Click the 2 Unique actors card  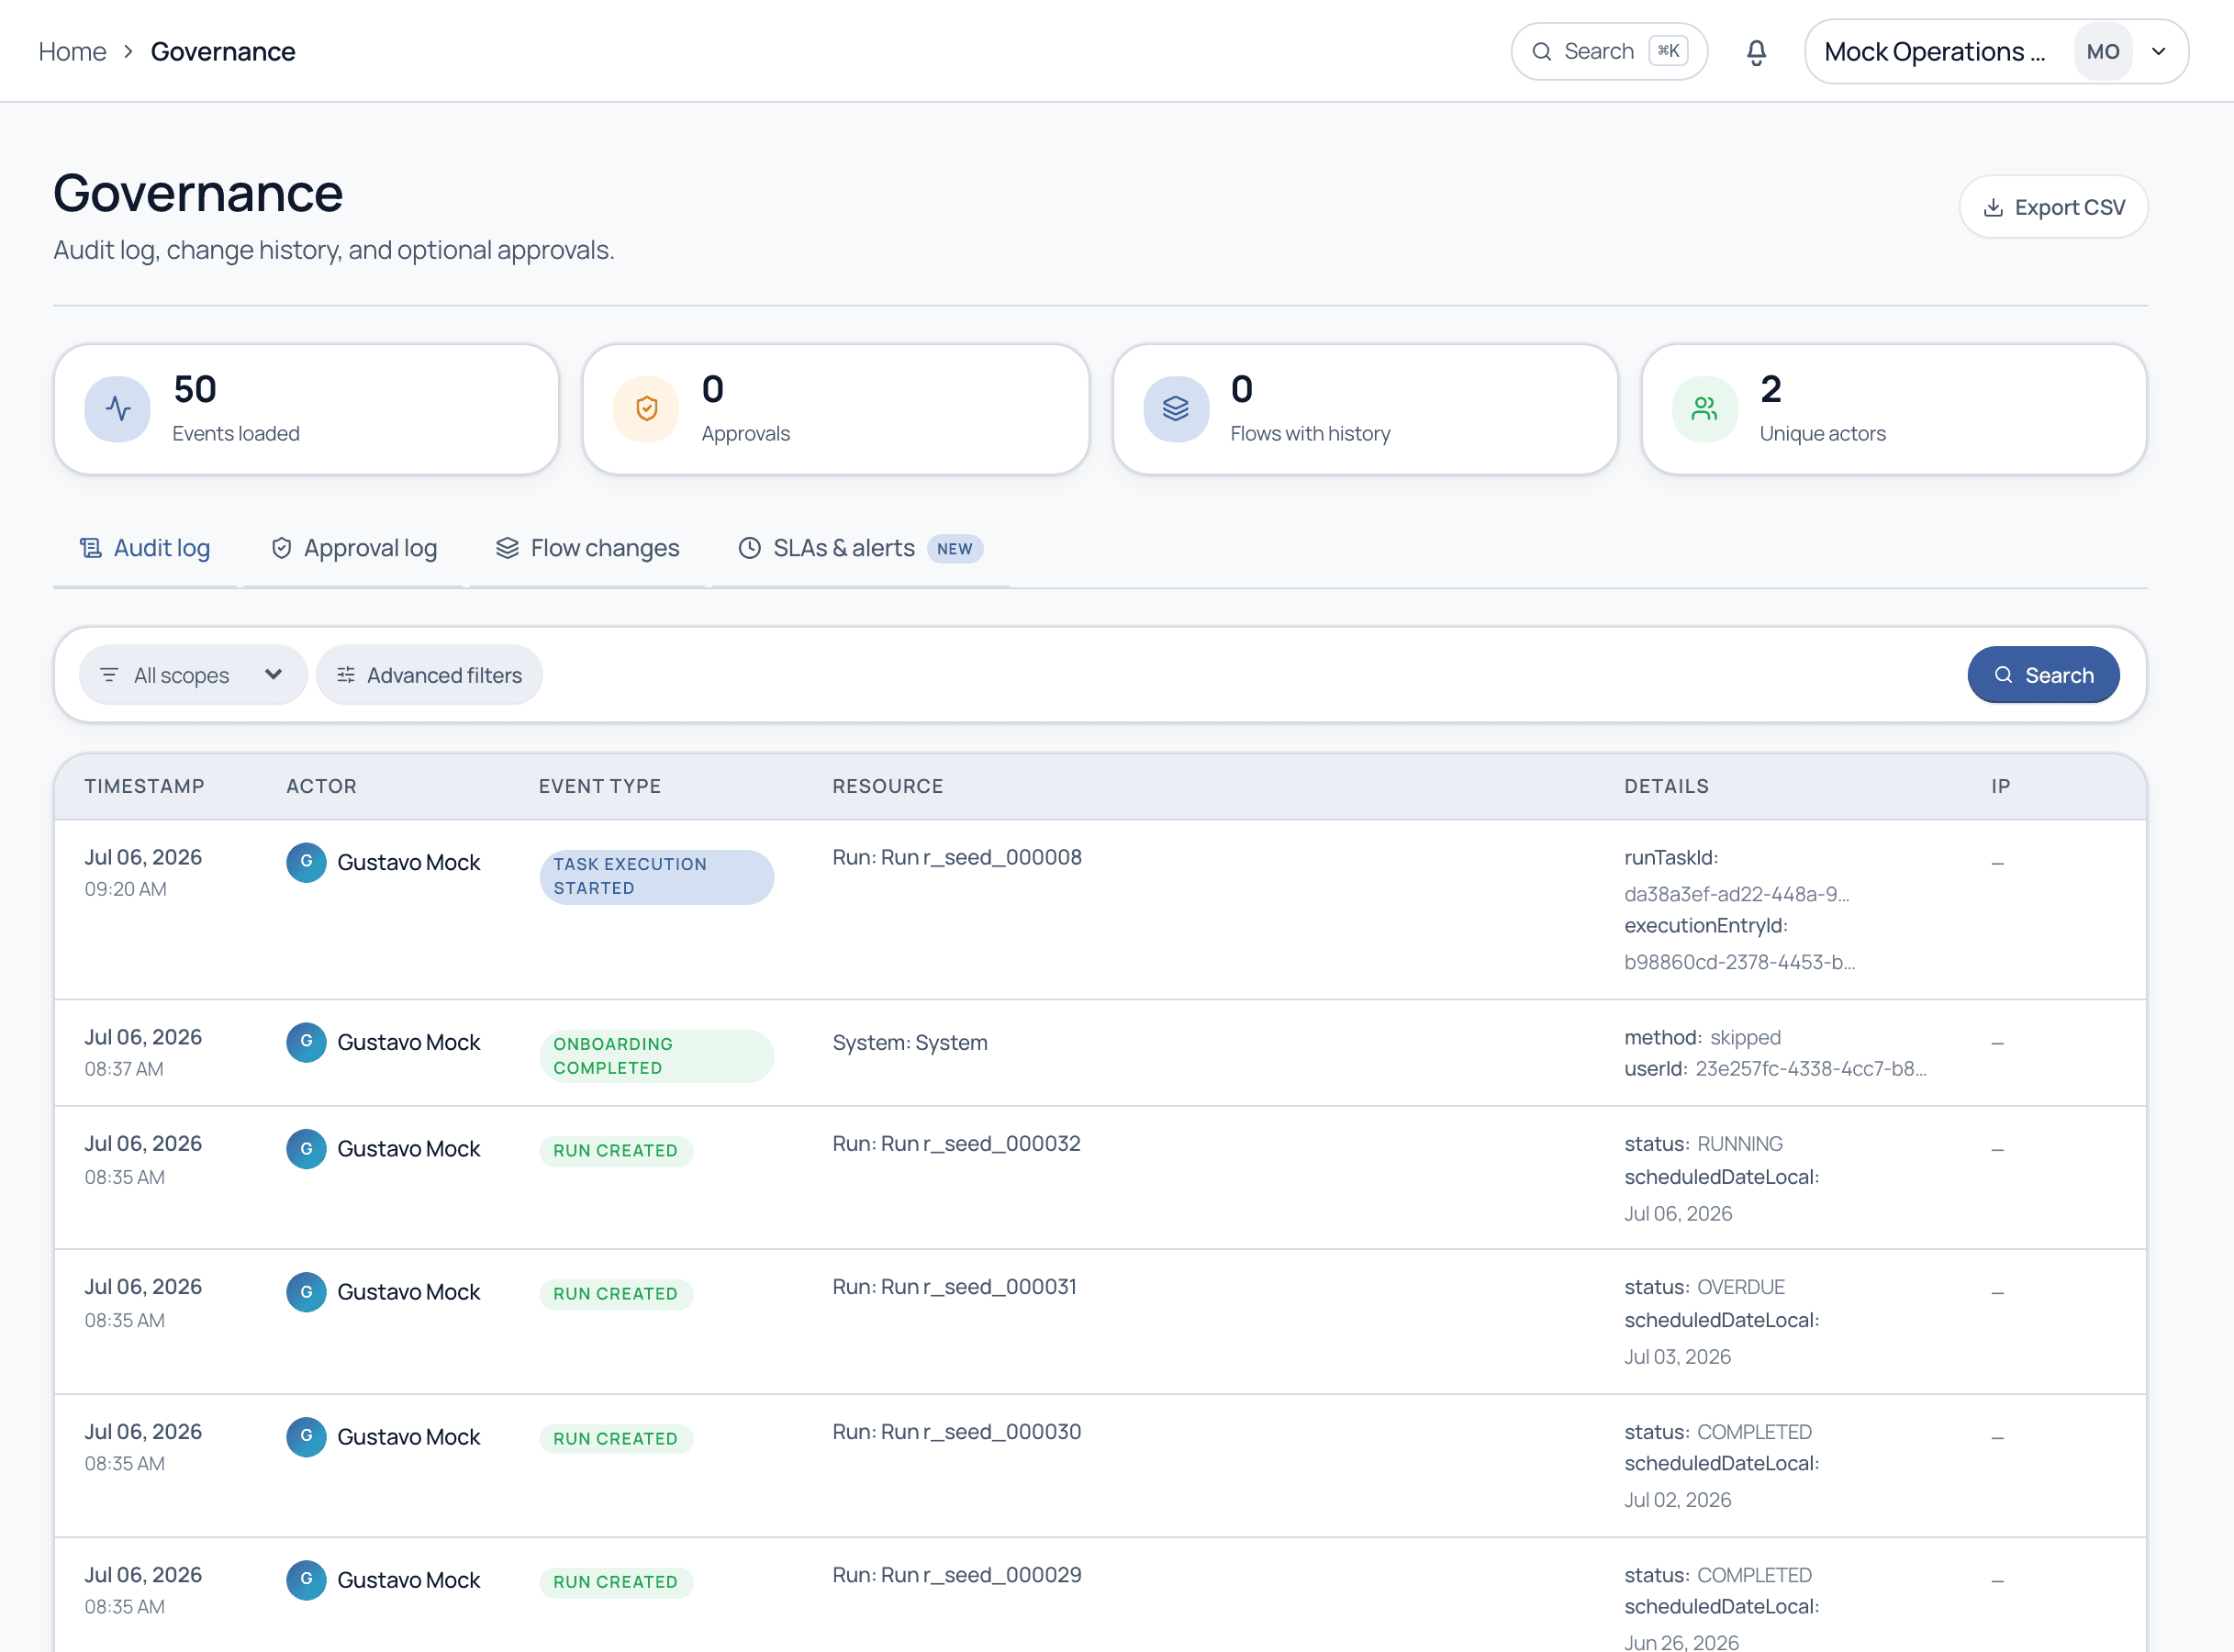point(1894,409)
